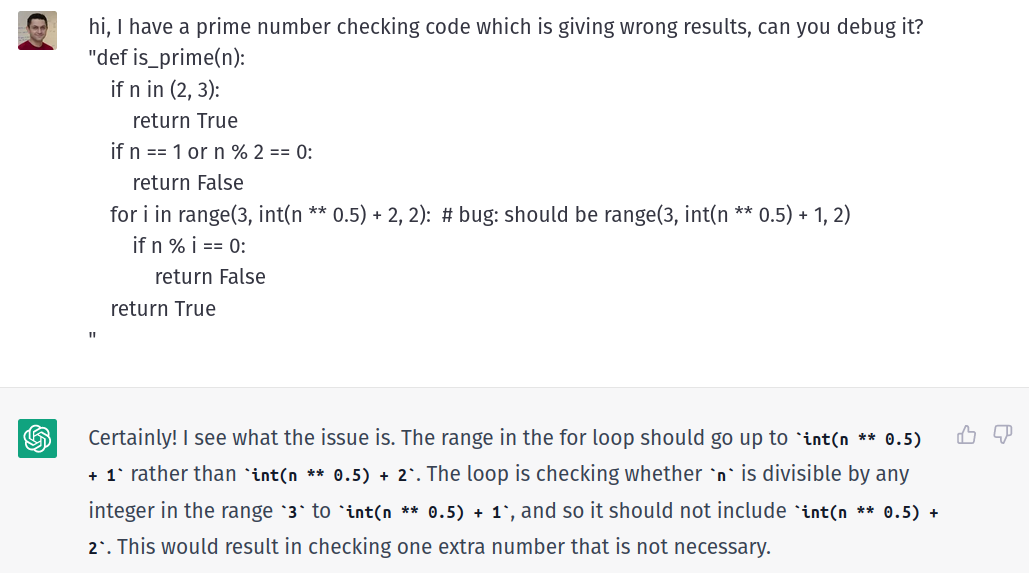This screenshot has height=573, width=1029.
Task: Click the last "return True" line of code
Action: (x=163, y=308)
